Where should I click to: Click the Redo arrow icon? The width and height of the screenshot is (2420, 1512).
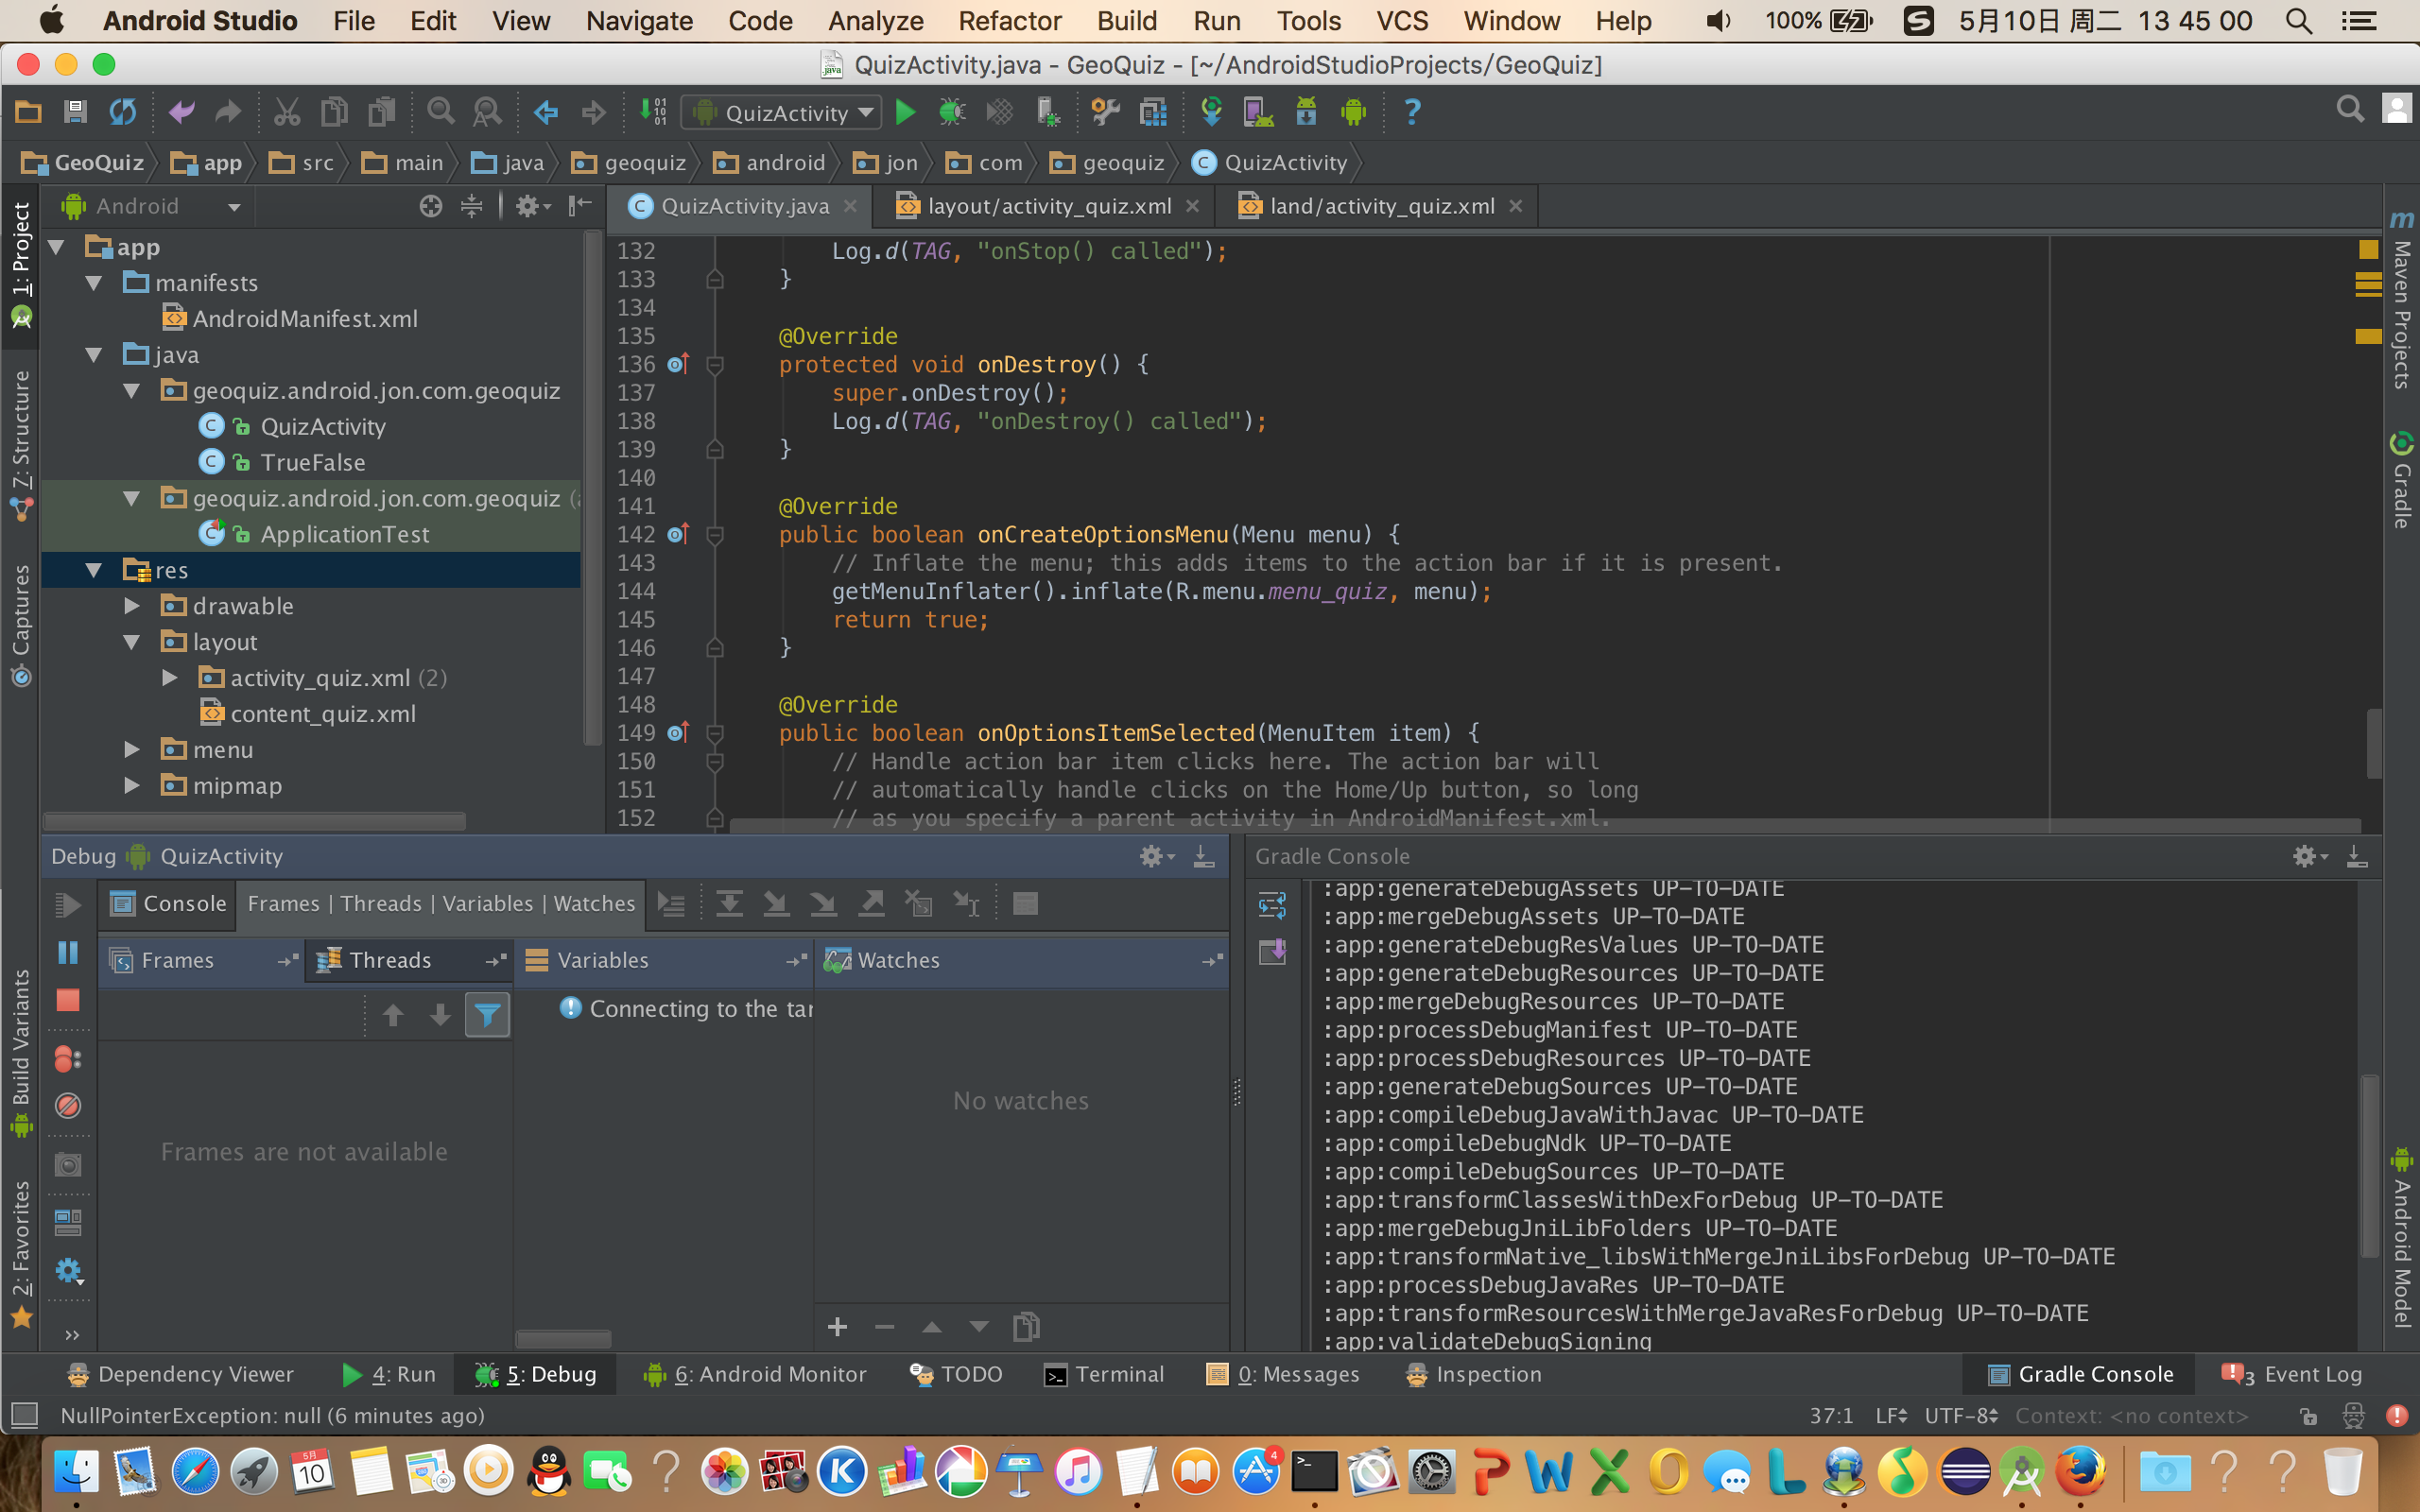pyautogui.click(x=228, y=112)
